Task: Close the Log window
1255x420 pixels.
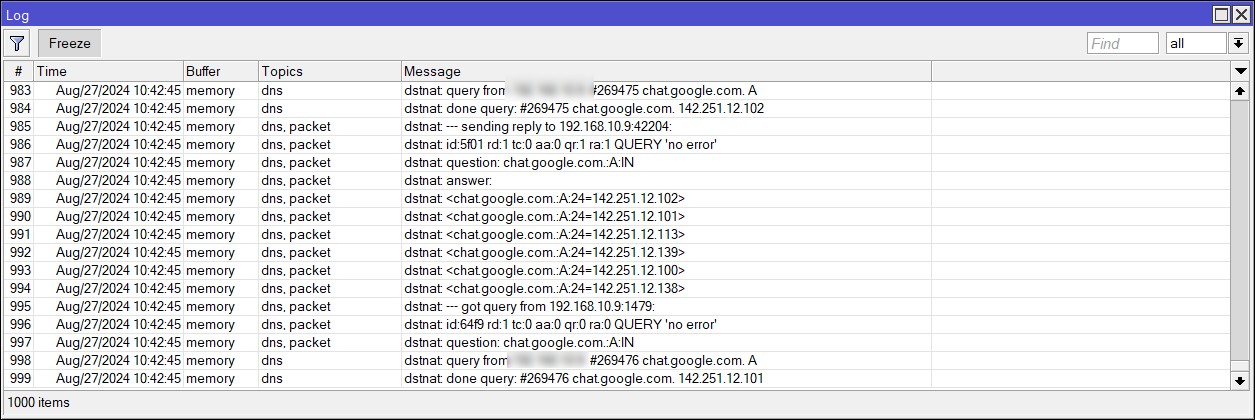Action: [x=1241, y=14]
